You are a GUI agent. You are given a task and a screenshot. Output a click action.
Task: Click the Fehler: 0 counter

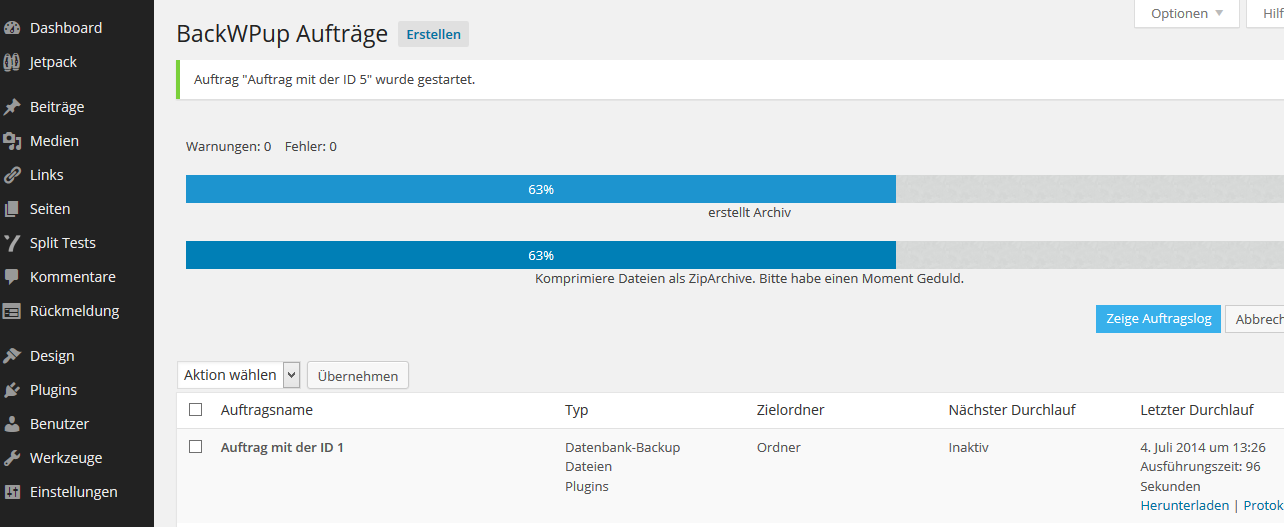click(310, 147)
